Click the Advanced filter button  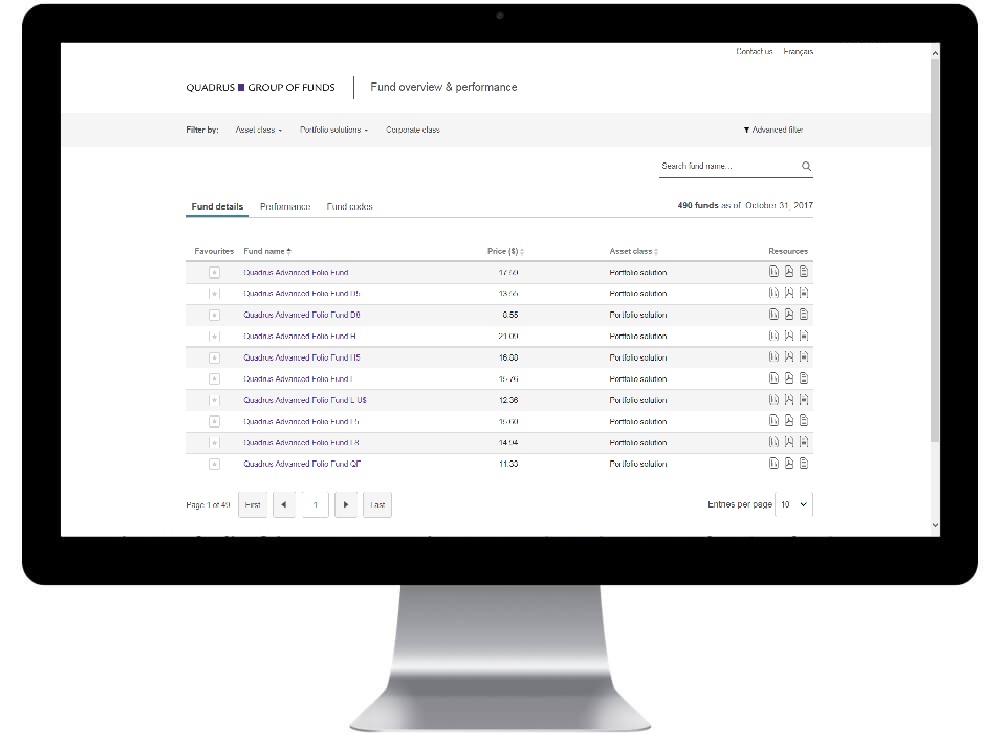(773, 130)
